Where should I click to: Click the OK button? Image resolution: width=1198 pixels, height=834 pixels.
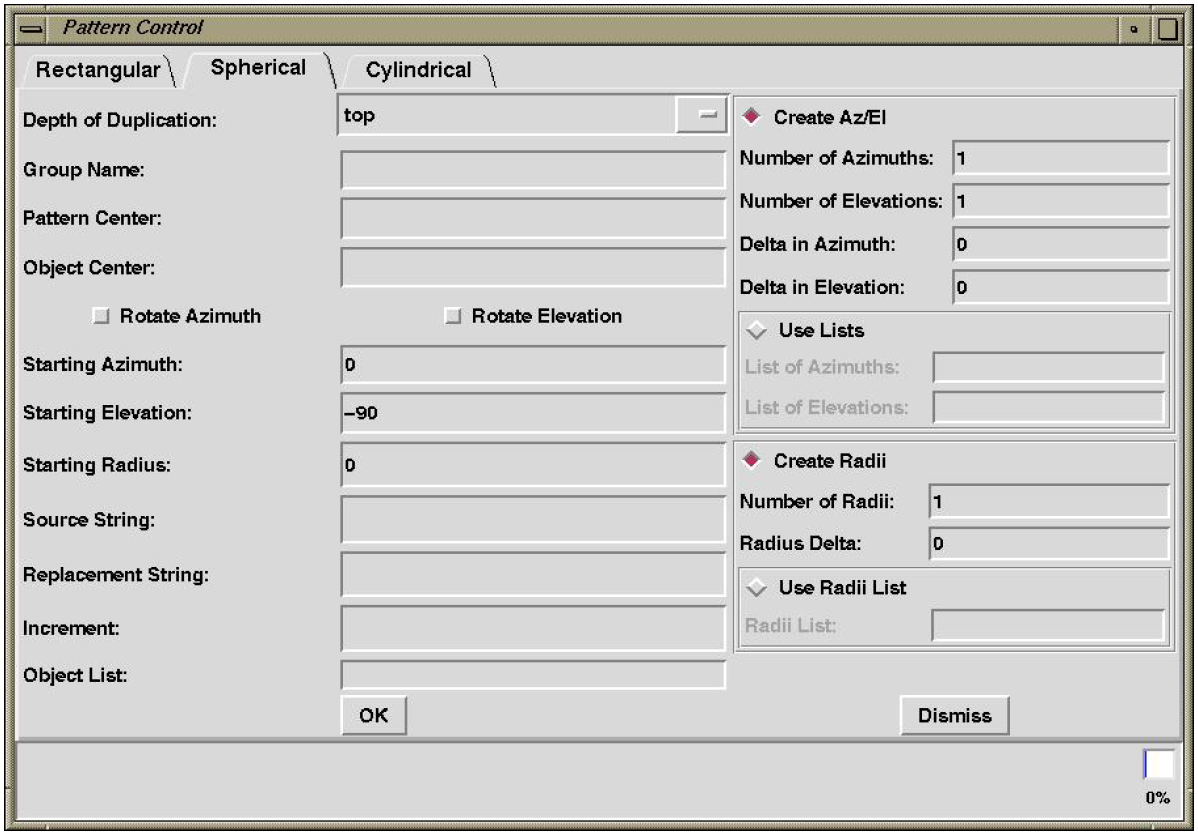point(374,716)
